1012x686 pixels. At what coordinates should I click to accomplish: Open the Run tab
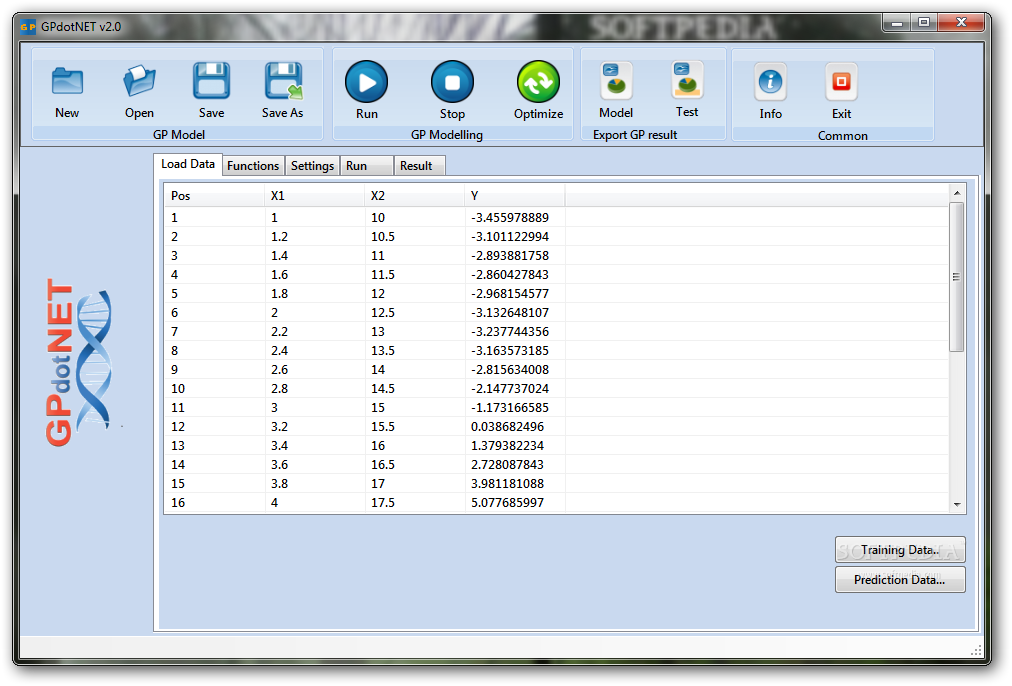(366, 166)
